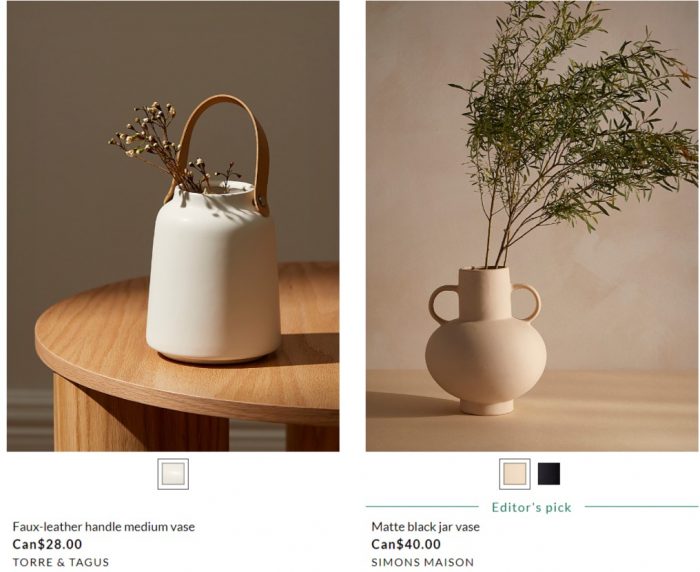Select the white color swatch for handle vase
This screenshot has width=700, height=572.
point(173,474)
